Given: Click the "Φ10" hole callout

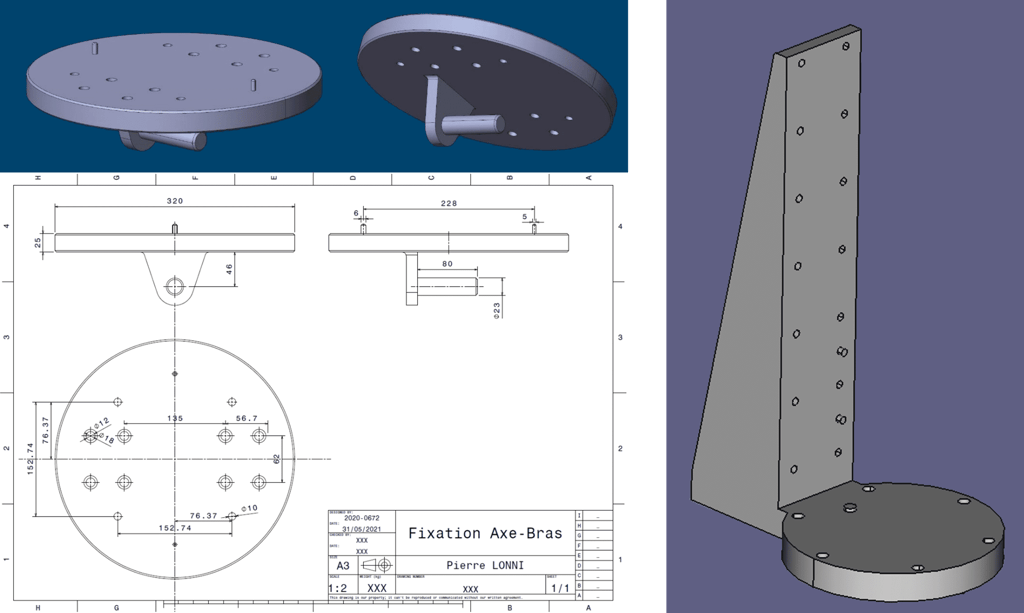Looking at the screenshot, I should (249, 508).
